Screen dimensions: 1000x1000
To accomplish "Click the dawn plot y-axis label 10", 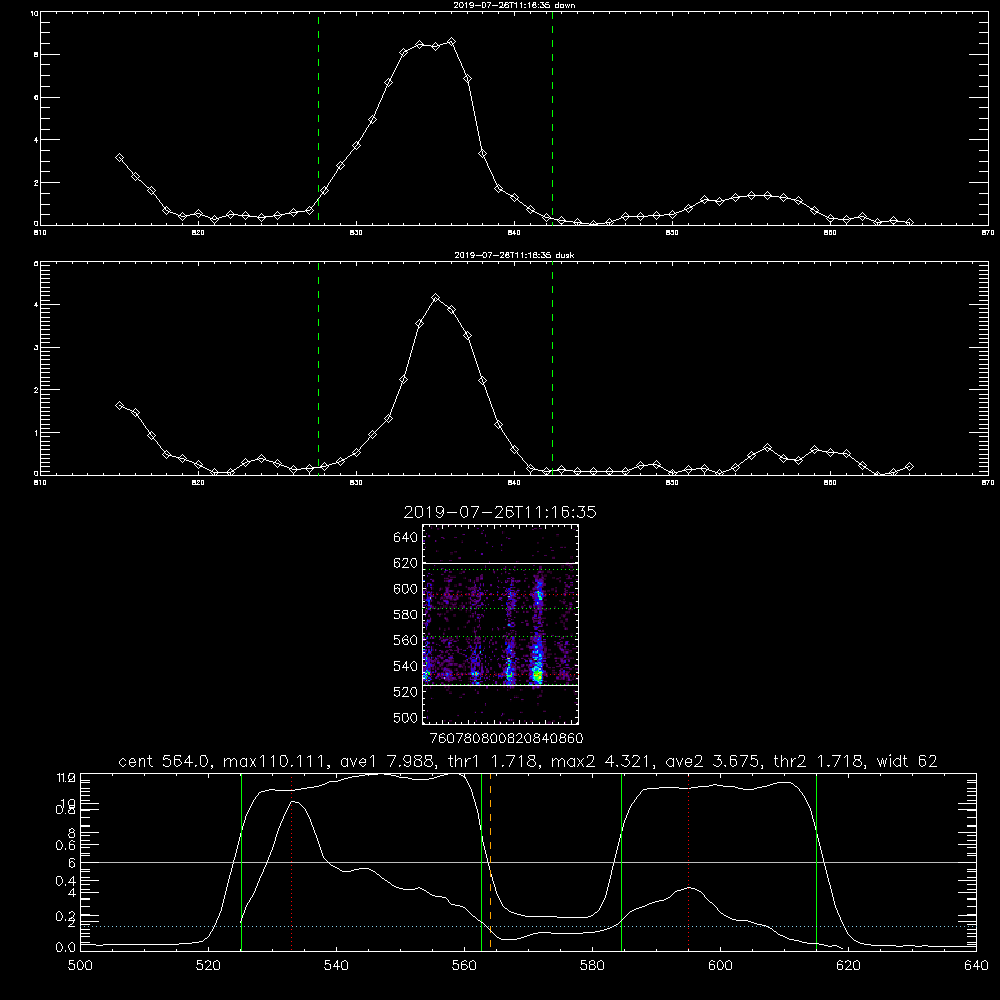I will [34, 13].
